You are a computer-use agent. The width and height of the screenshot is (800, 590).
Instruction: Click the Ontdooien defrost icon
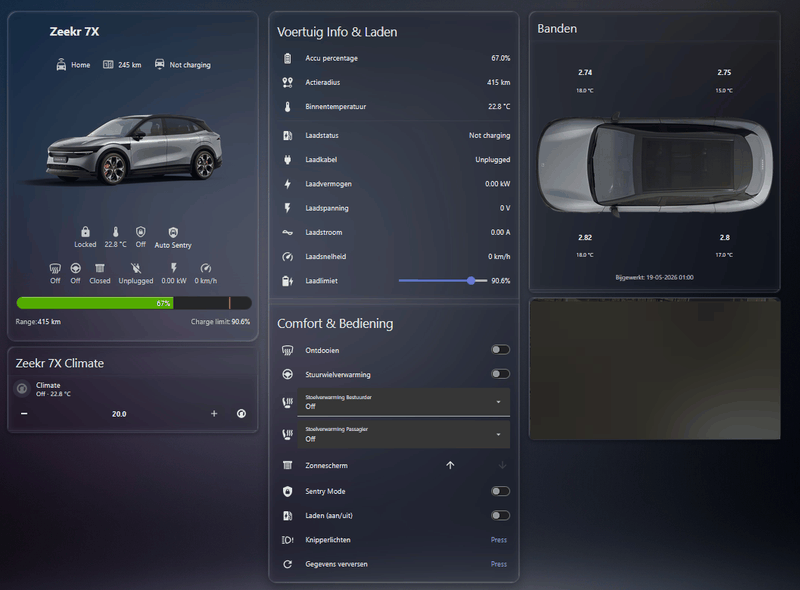(x=288, y=350)
